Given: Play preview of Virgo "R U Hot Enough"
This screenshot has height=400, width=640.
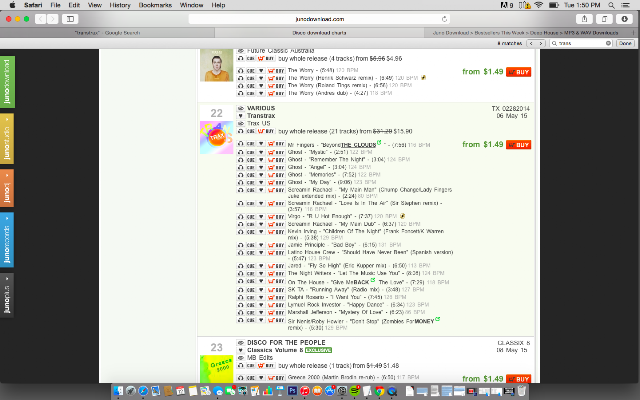Looking at the screenshot, I should point(240,216).
